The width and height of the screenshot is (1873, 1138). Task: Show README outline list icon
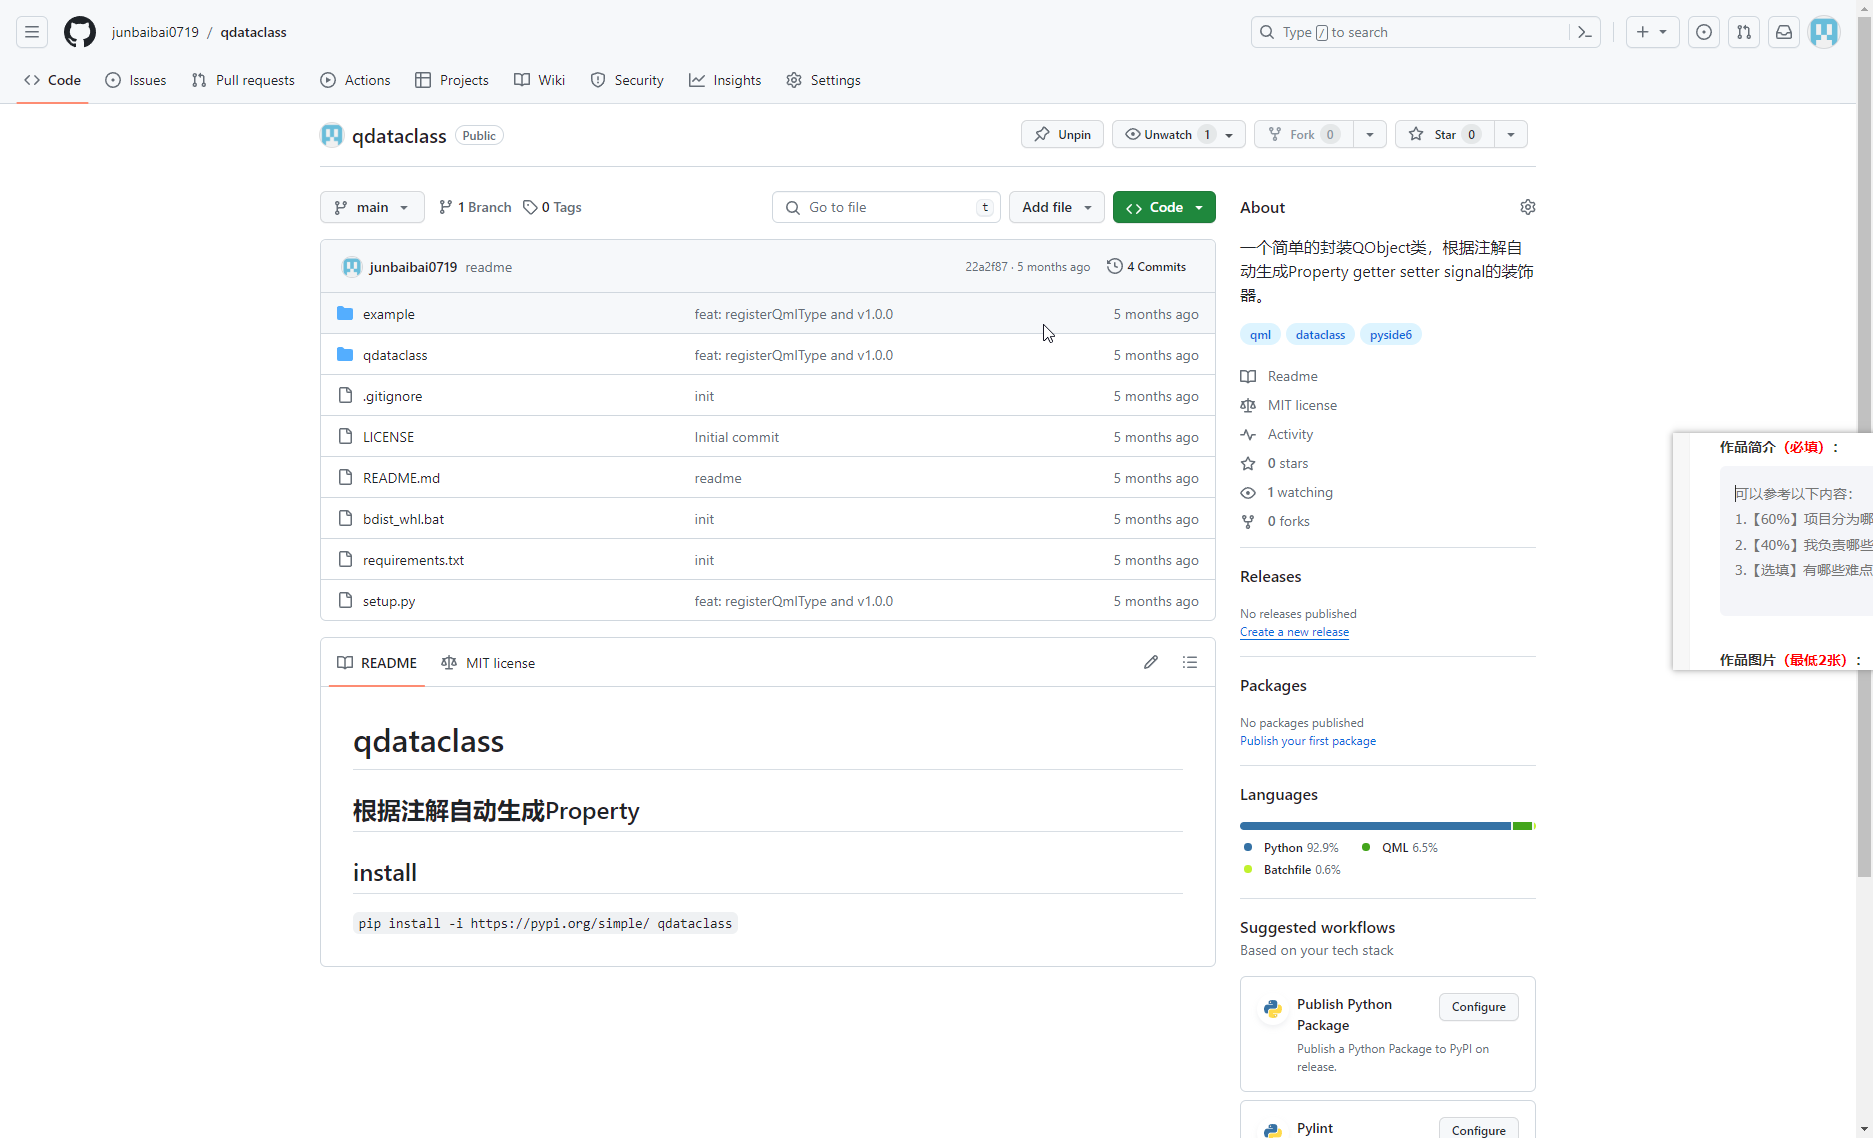(x=1190, y=662)
